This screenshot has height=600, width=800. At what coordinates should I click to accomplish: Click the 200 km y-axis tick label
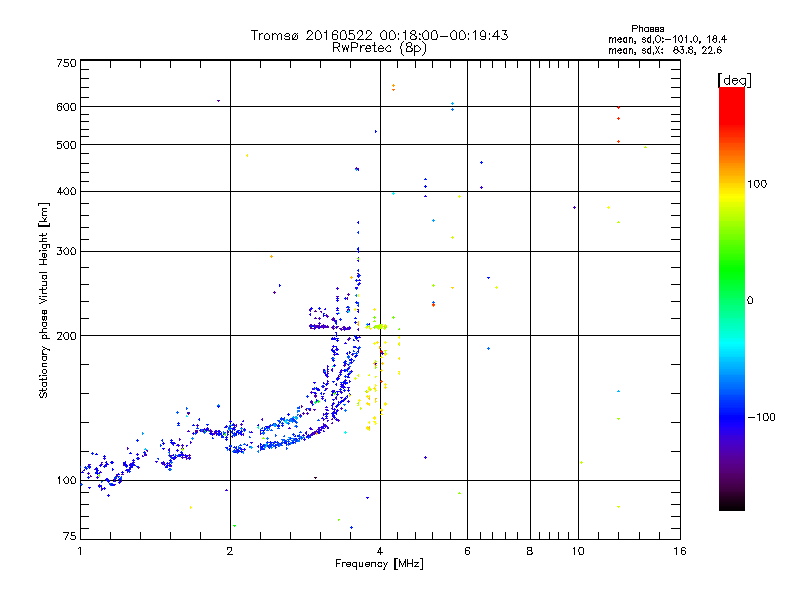pos(65,336)
